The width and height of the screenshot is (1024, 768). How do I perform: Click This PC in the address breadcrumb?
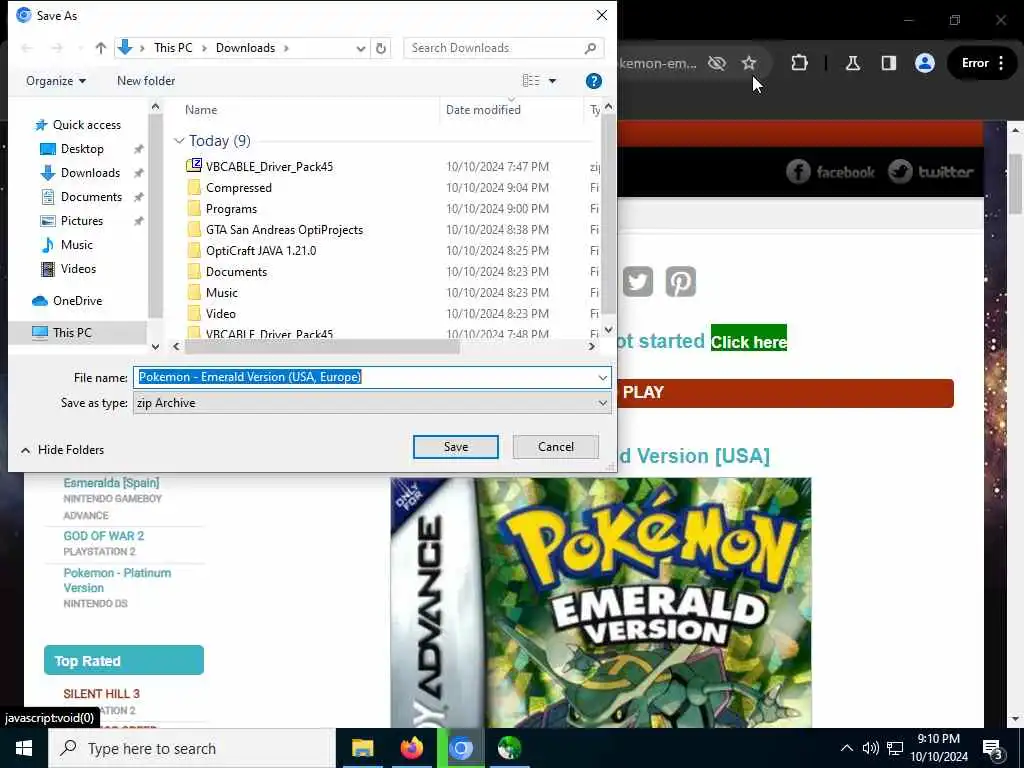(x=173, y=48)
